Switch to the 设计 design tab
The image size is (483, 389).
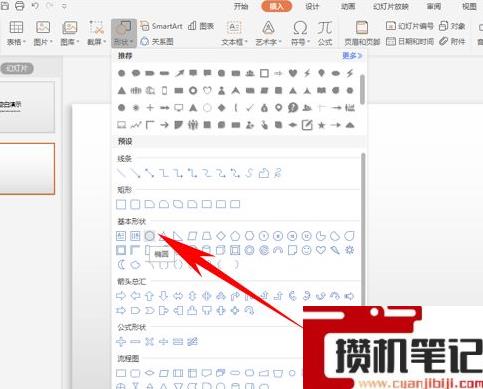click(312, 6)
